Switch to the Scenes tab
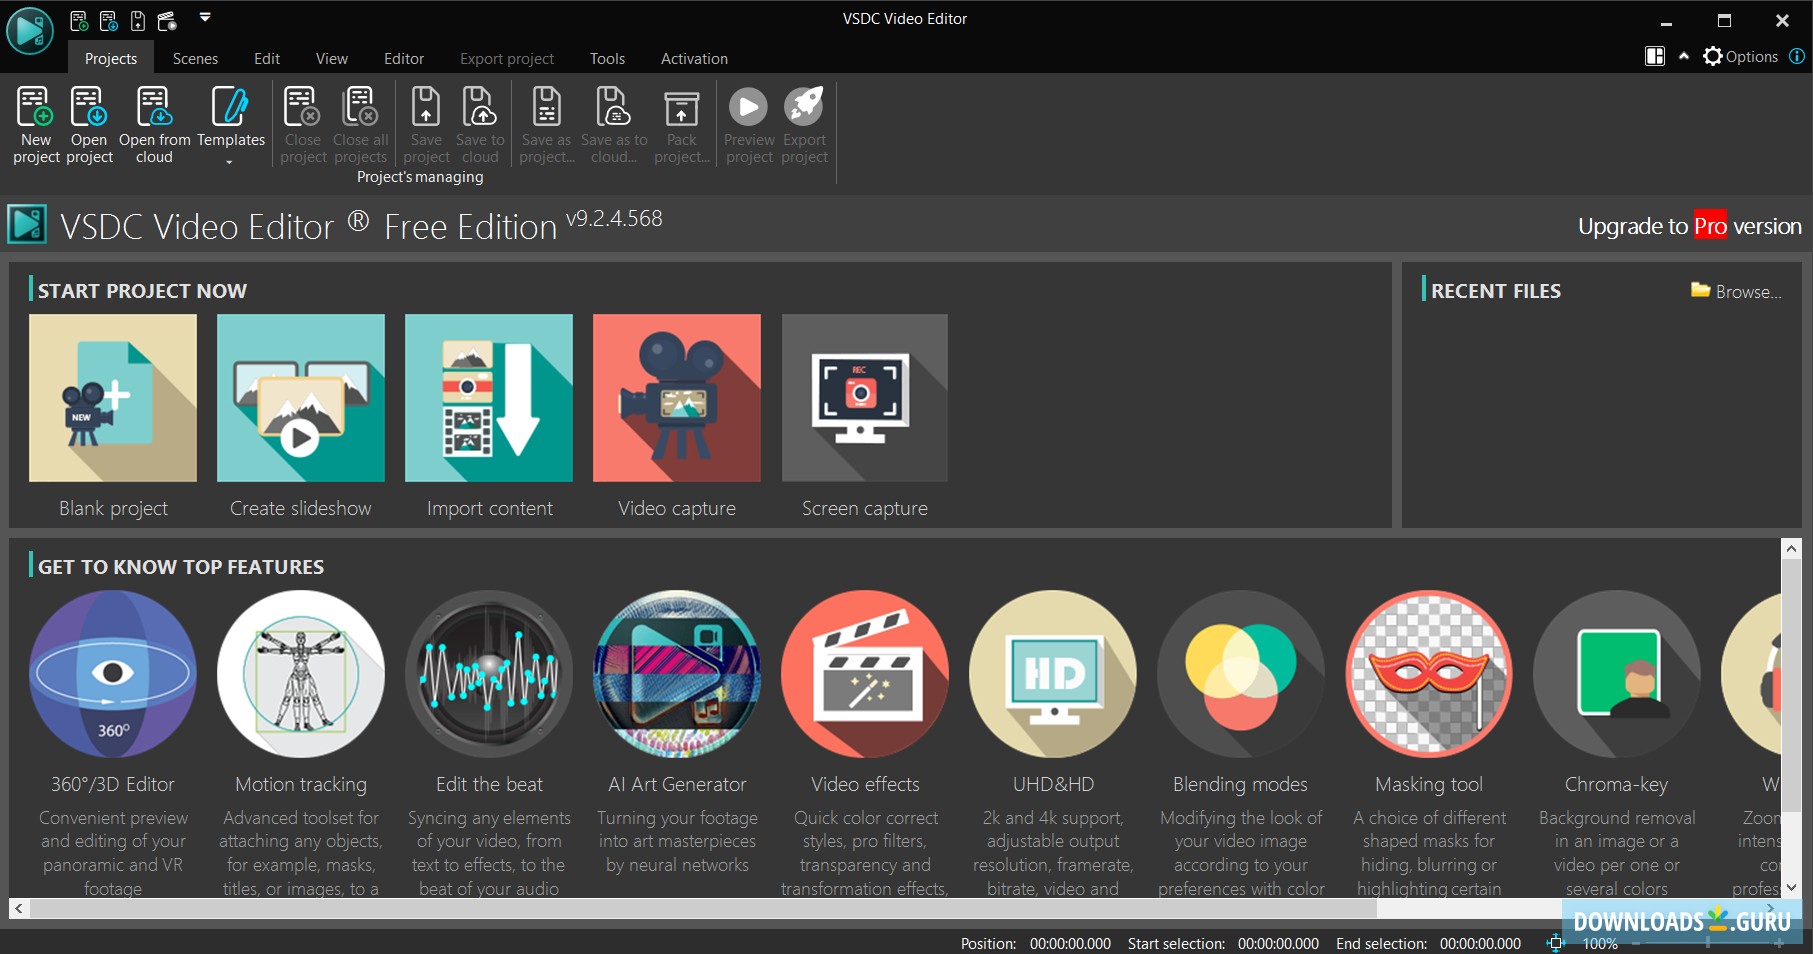The width and height of the screenshot is (1813, 954). 195,59
